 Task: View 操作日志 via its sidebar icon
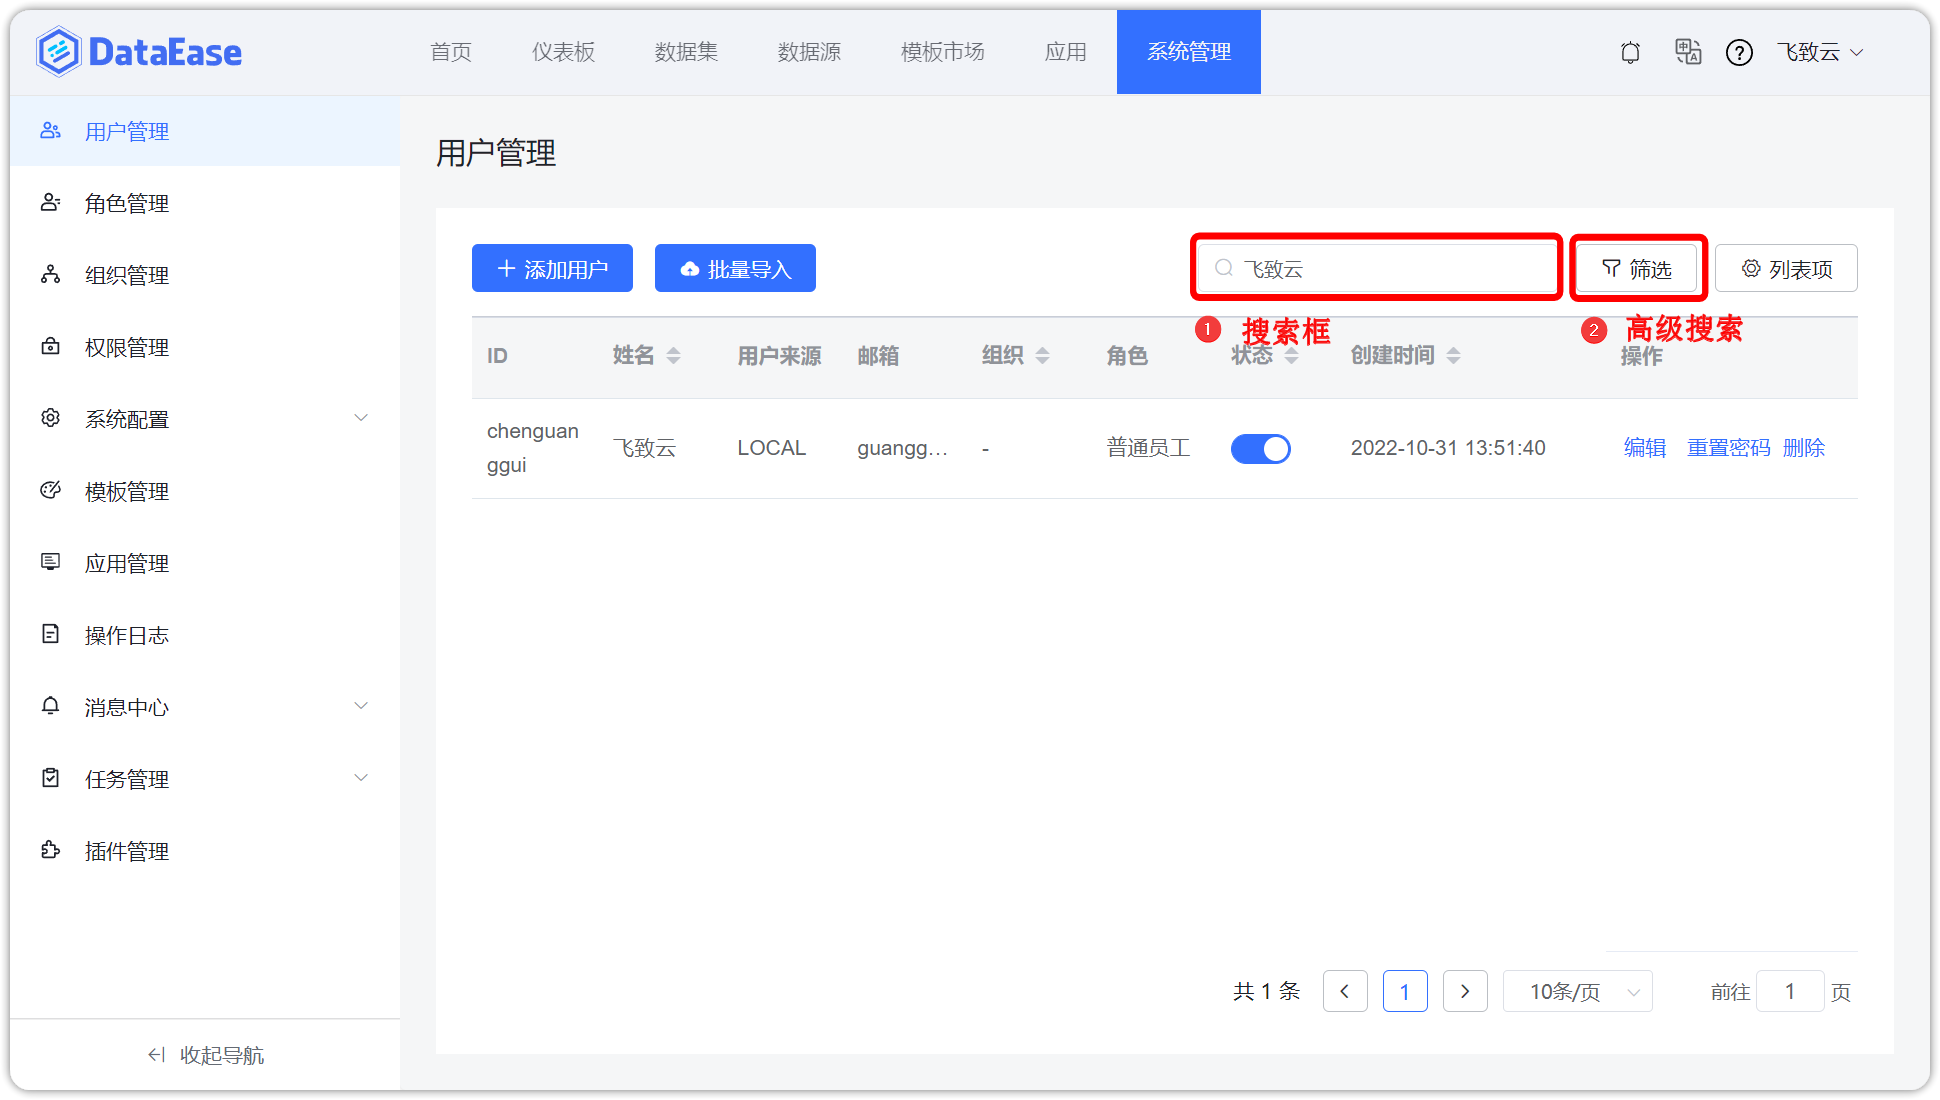pyautogui.click(x=127, y=635)
